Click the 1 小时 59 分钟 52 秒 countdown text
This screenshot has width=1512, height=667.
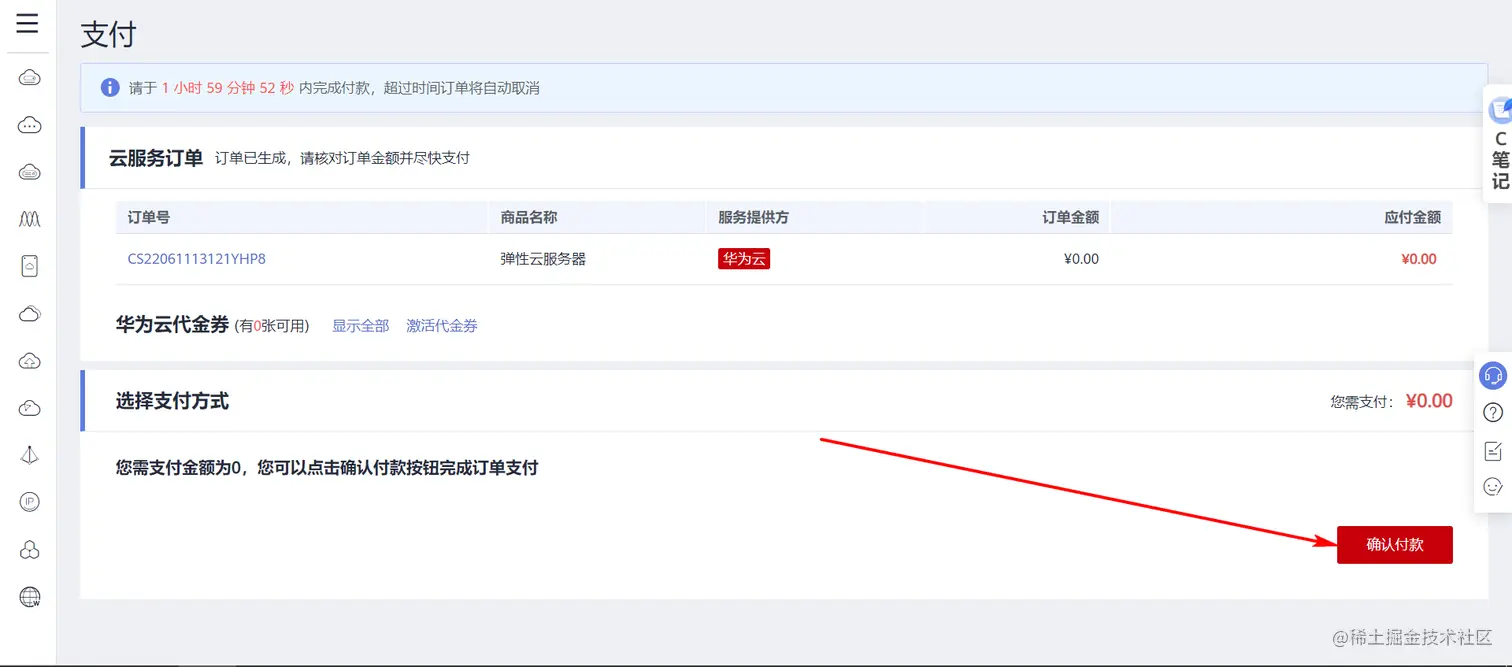point(228,88)
